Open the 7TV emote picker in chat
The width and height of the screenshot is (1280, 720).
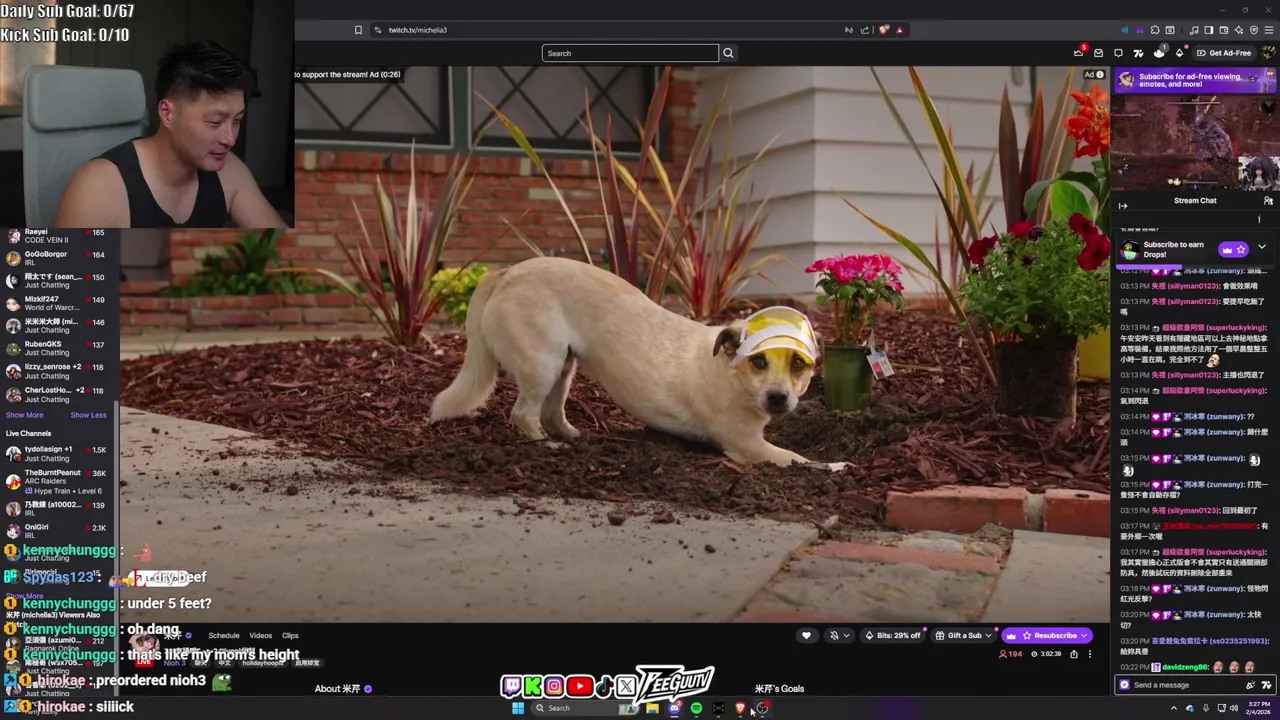1267,685
